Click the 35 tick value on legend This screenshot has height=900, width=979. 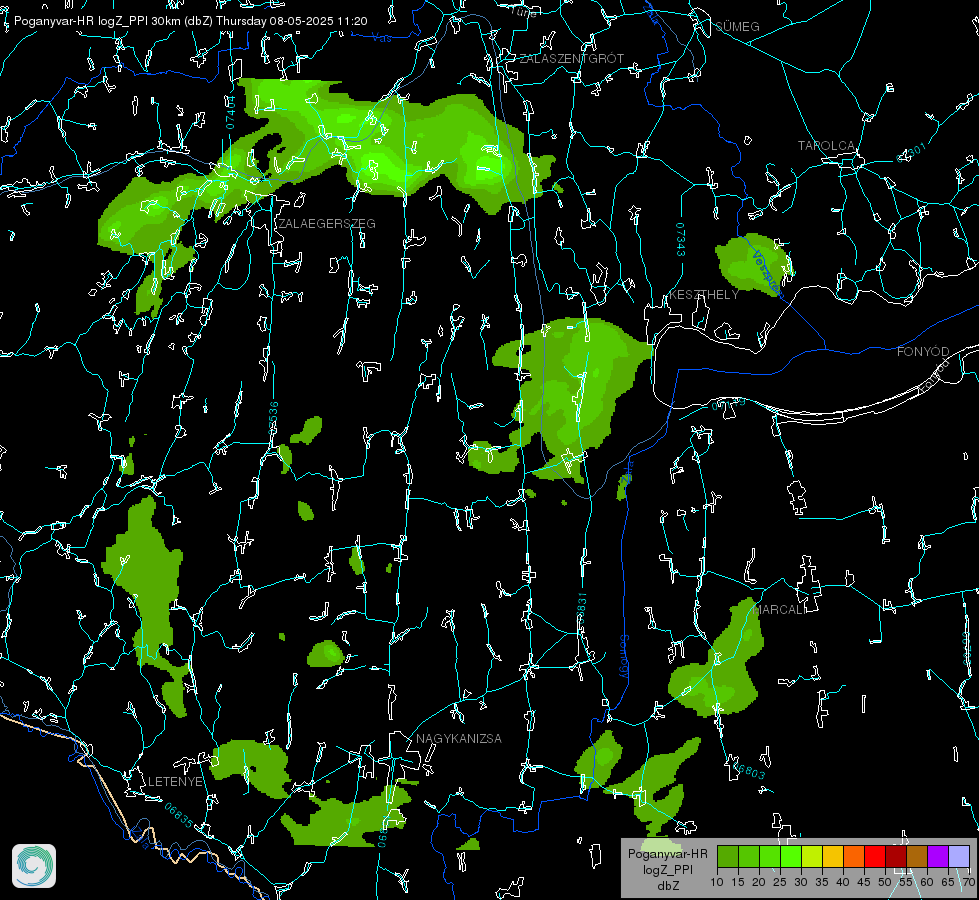coord(822,882)
